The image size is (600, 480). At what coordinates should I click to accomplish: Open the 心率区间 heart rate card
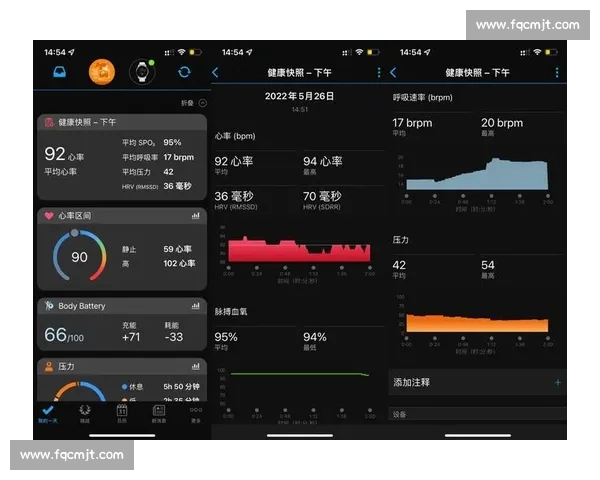pos(122,216)
